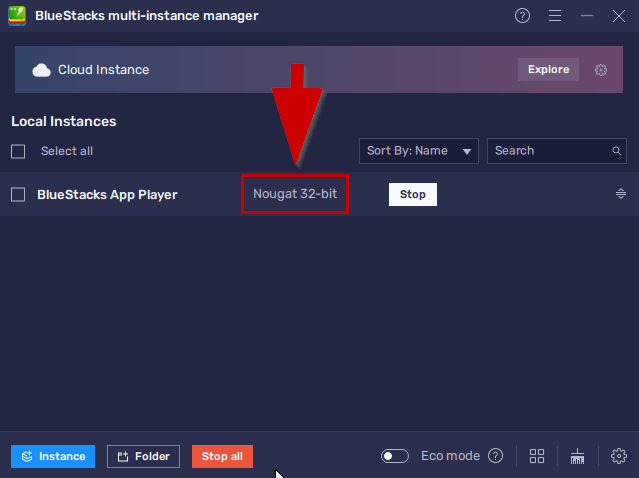Stop the BlueStacks App Player instance
Viewport: 639px width, 478px height.
[x=412, y=194]
